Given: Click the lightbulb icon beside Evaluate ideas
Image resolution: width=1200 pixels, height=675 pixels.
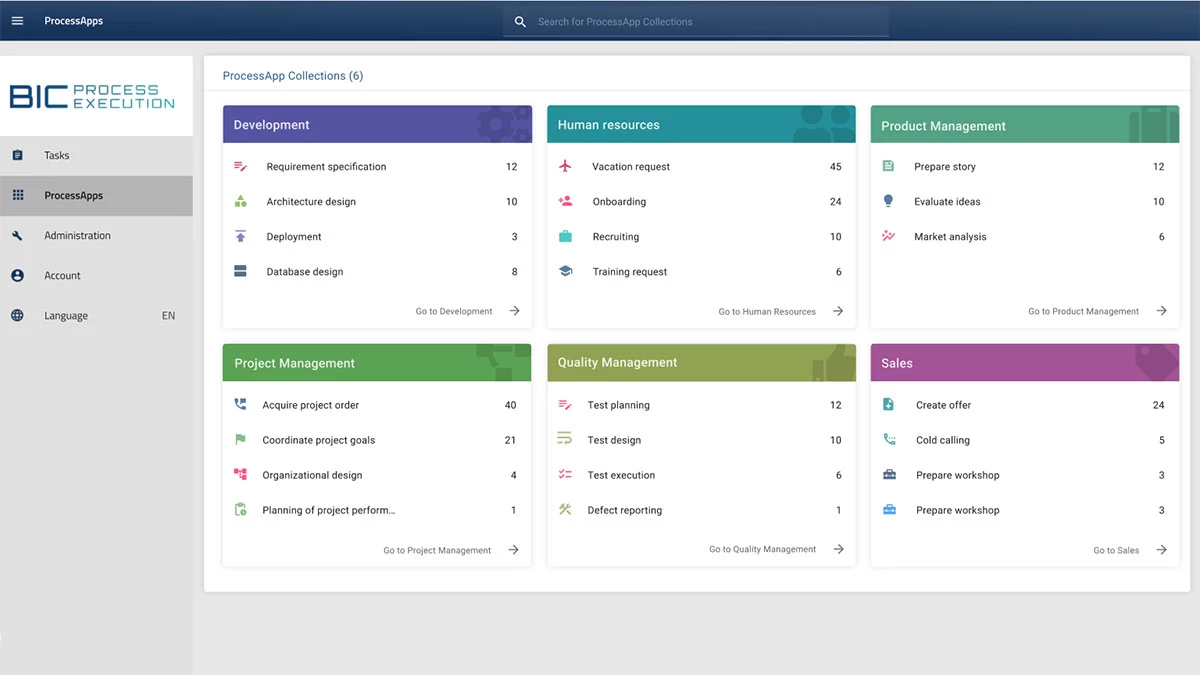Looking at the screenshot, I should coord(888,201).
